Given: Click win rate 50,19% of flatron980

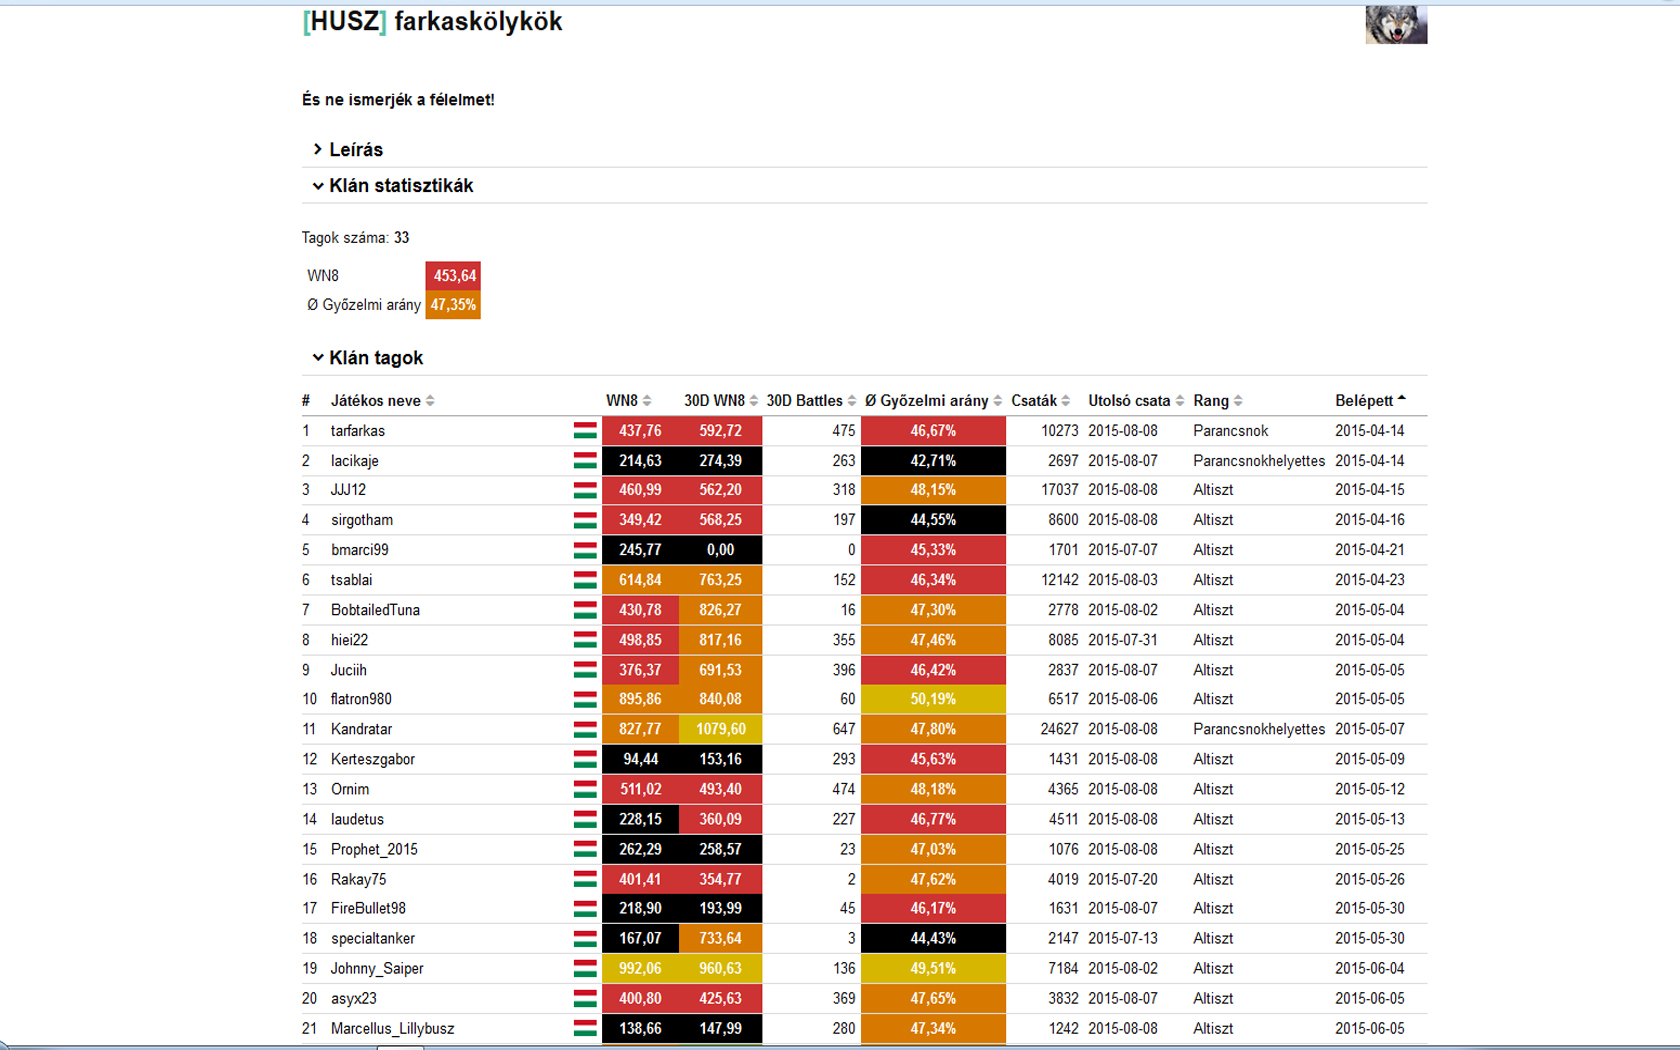Looking at the screenshot, I should [x=933, y=699].
